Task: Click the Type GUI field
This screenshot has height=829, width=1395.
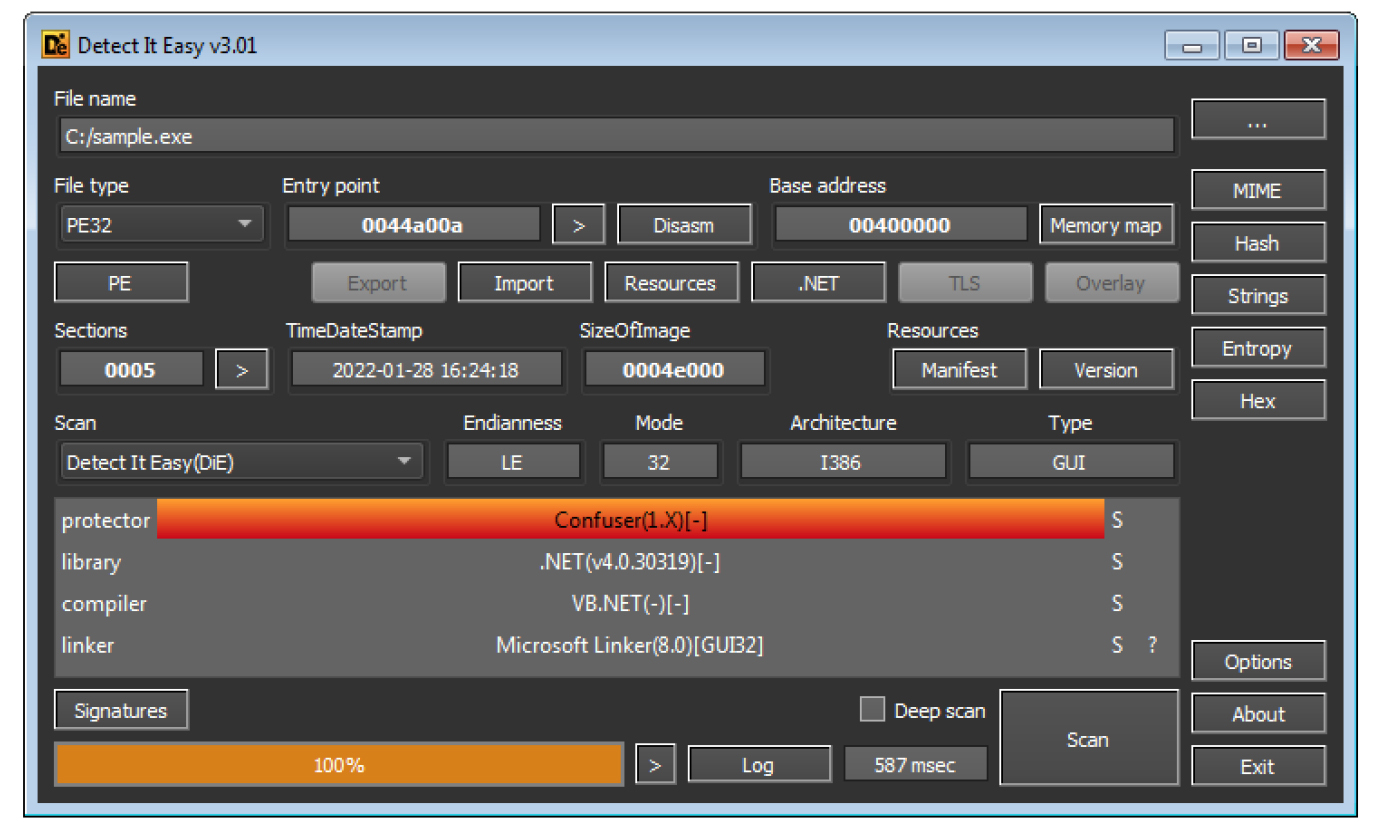Action: [x=1071, y=462]
